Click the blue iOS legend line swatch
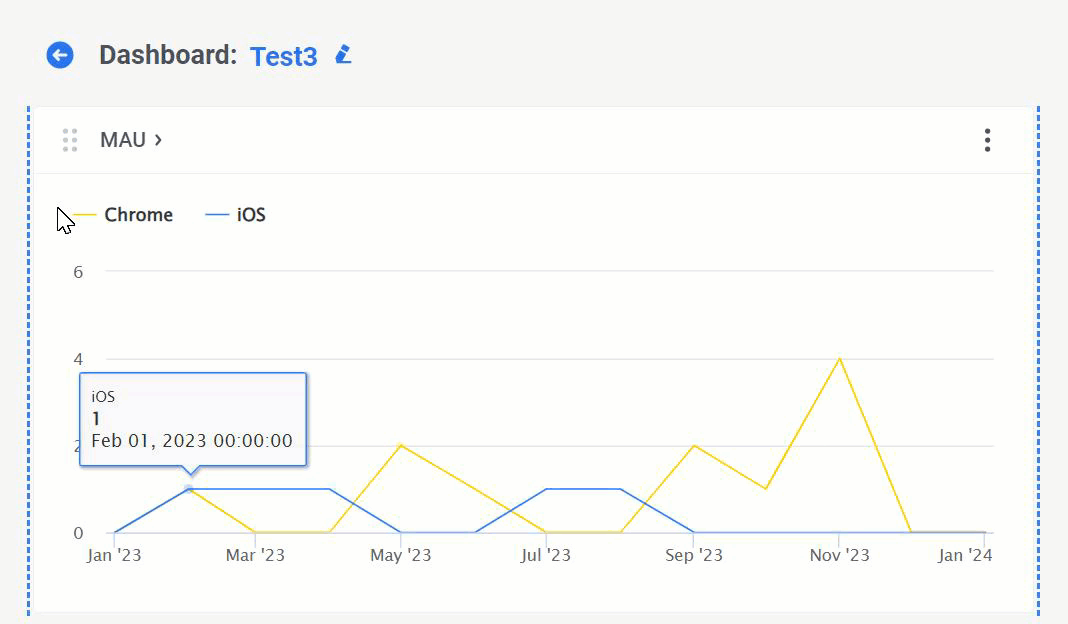 pyautogui.click(x=217, y=215)
